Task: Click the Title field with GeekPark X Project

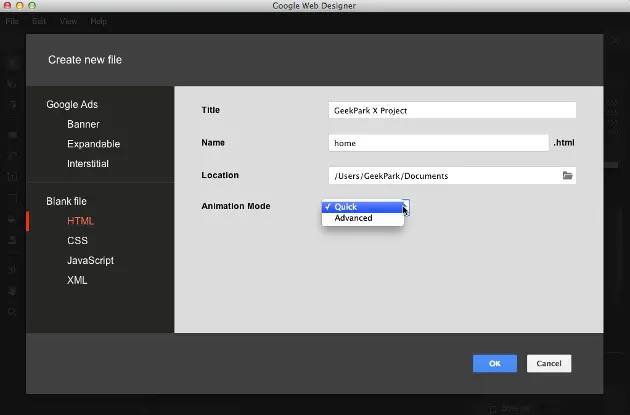Action: 452,110
